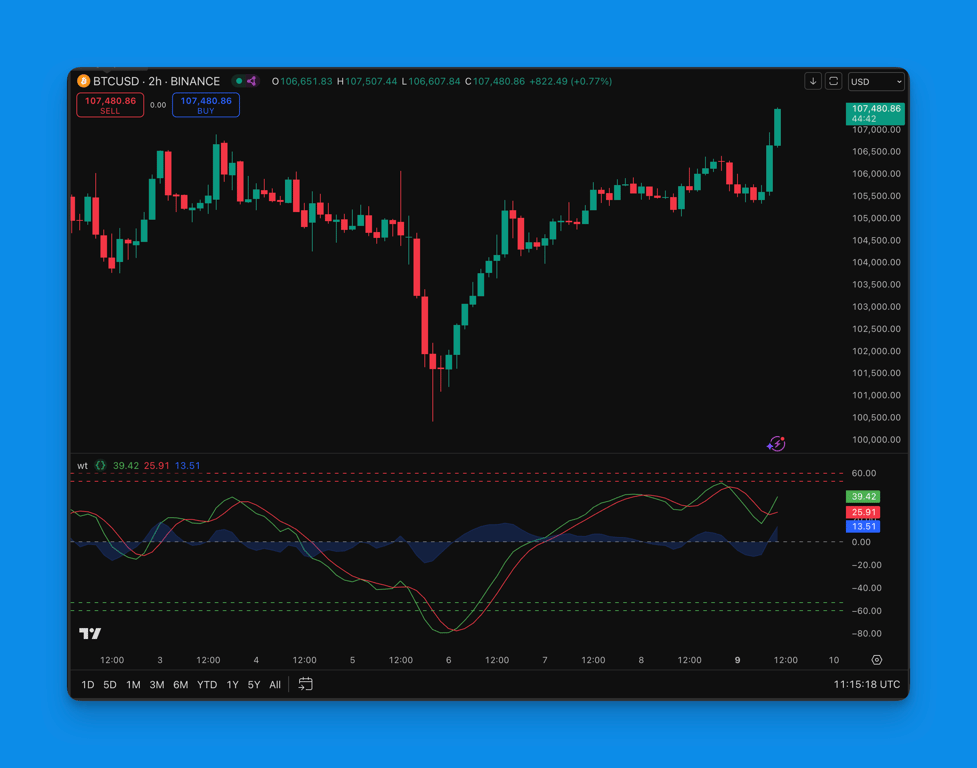The image size is (977, 768).
Task: Click the bold date 9 on time axis
Action: click(x=737, y=660)
